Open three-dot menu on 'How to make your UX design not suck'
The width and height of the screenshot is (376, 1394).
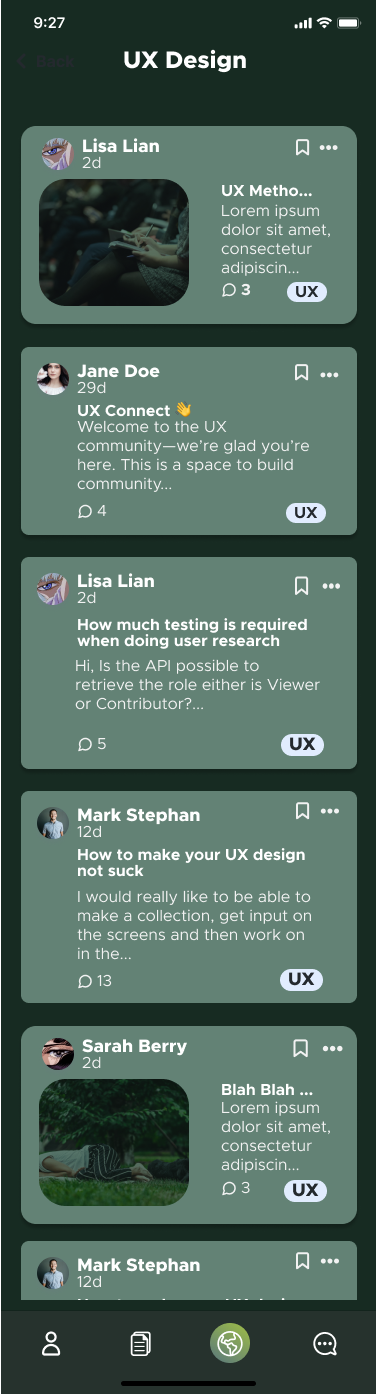click(x=330, y=811)
